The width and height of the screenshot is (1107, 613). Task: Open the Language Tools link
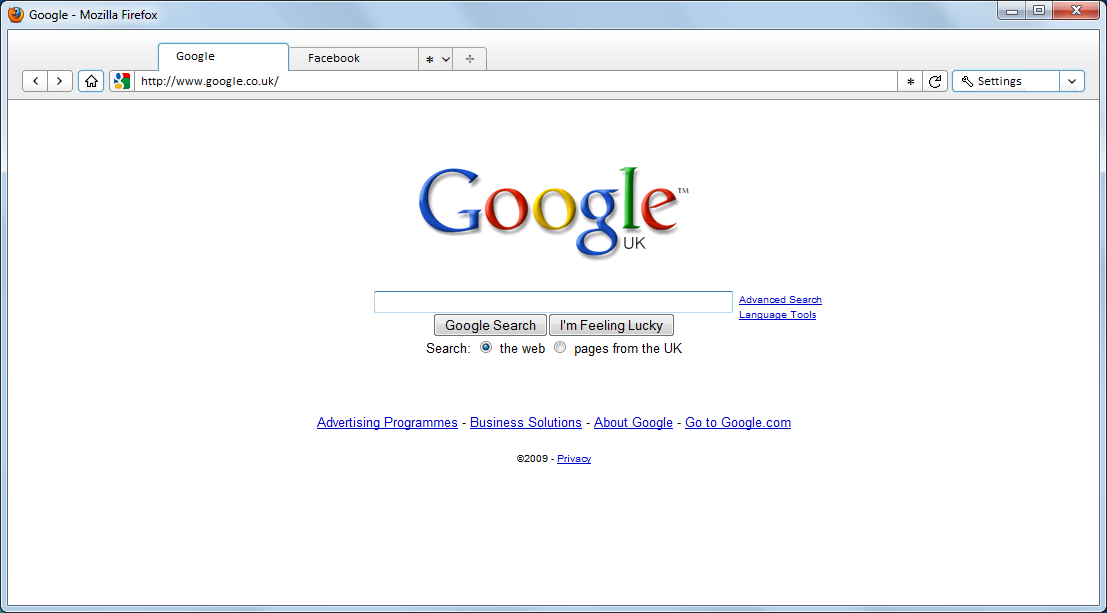tap(777, 315)
